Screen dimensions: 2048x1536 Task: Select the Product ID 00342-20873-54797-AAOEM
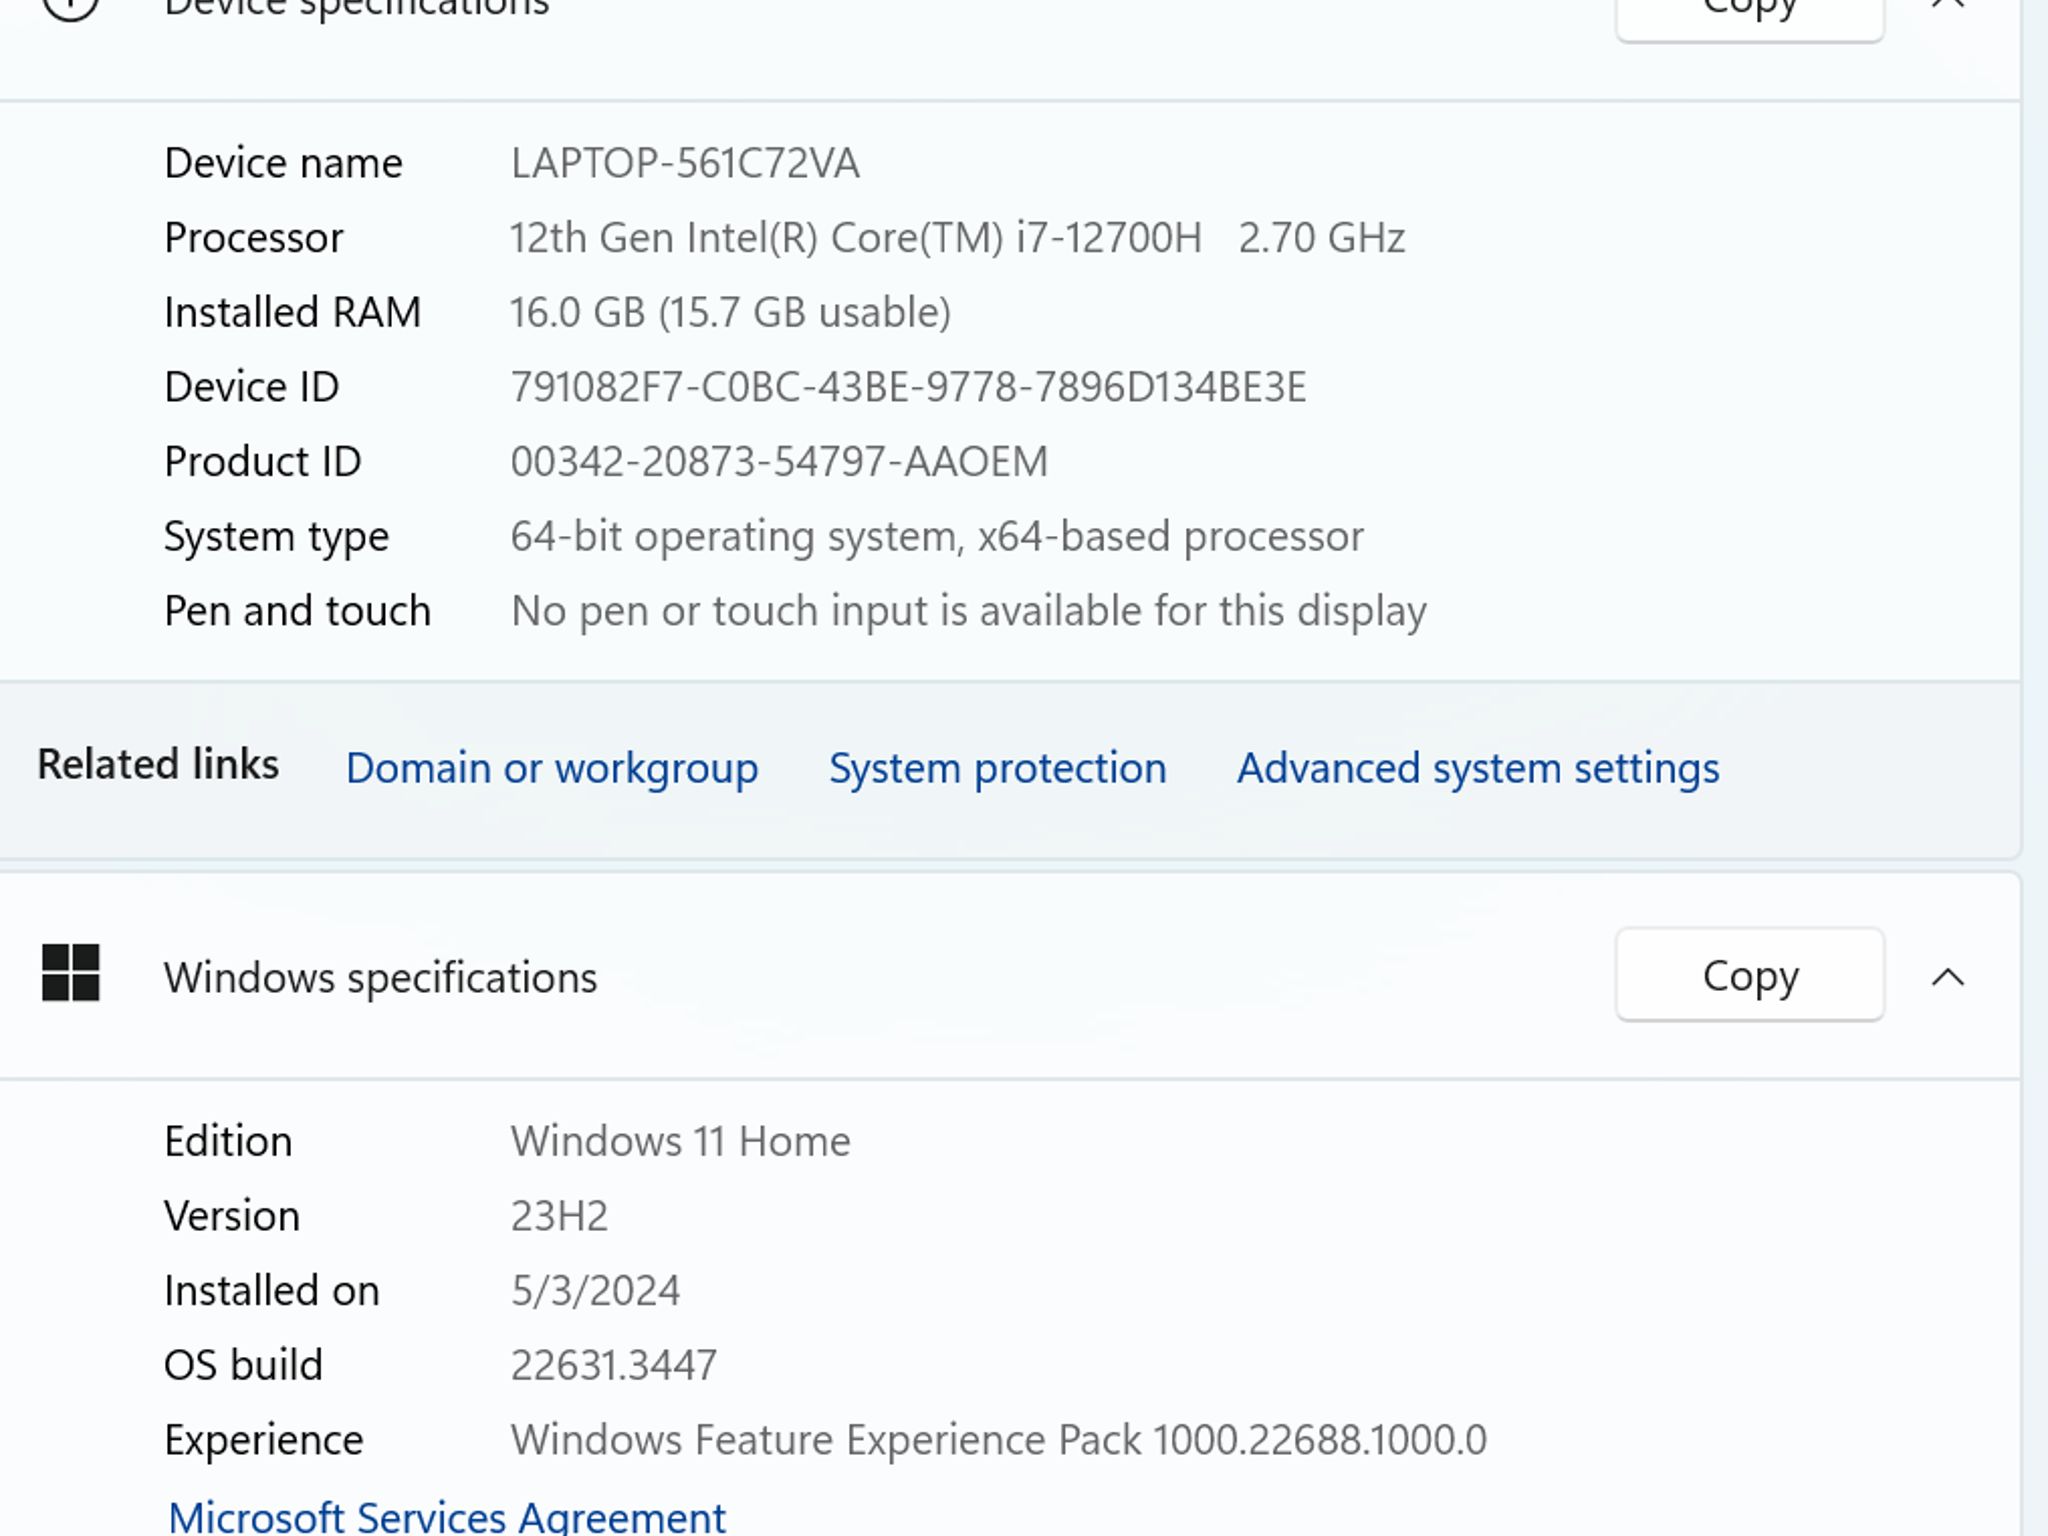tap(779, 462)
